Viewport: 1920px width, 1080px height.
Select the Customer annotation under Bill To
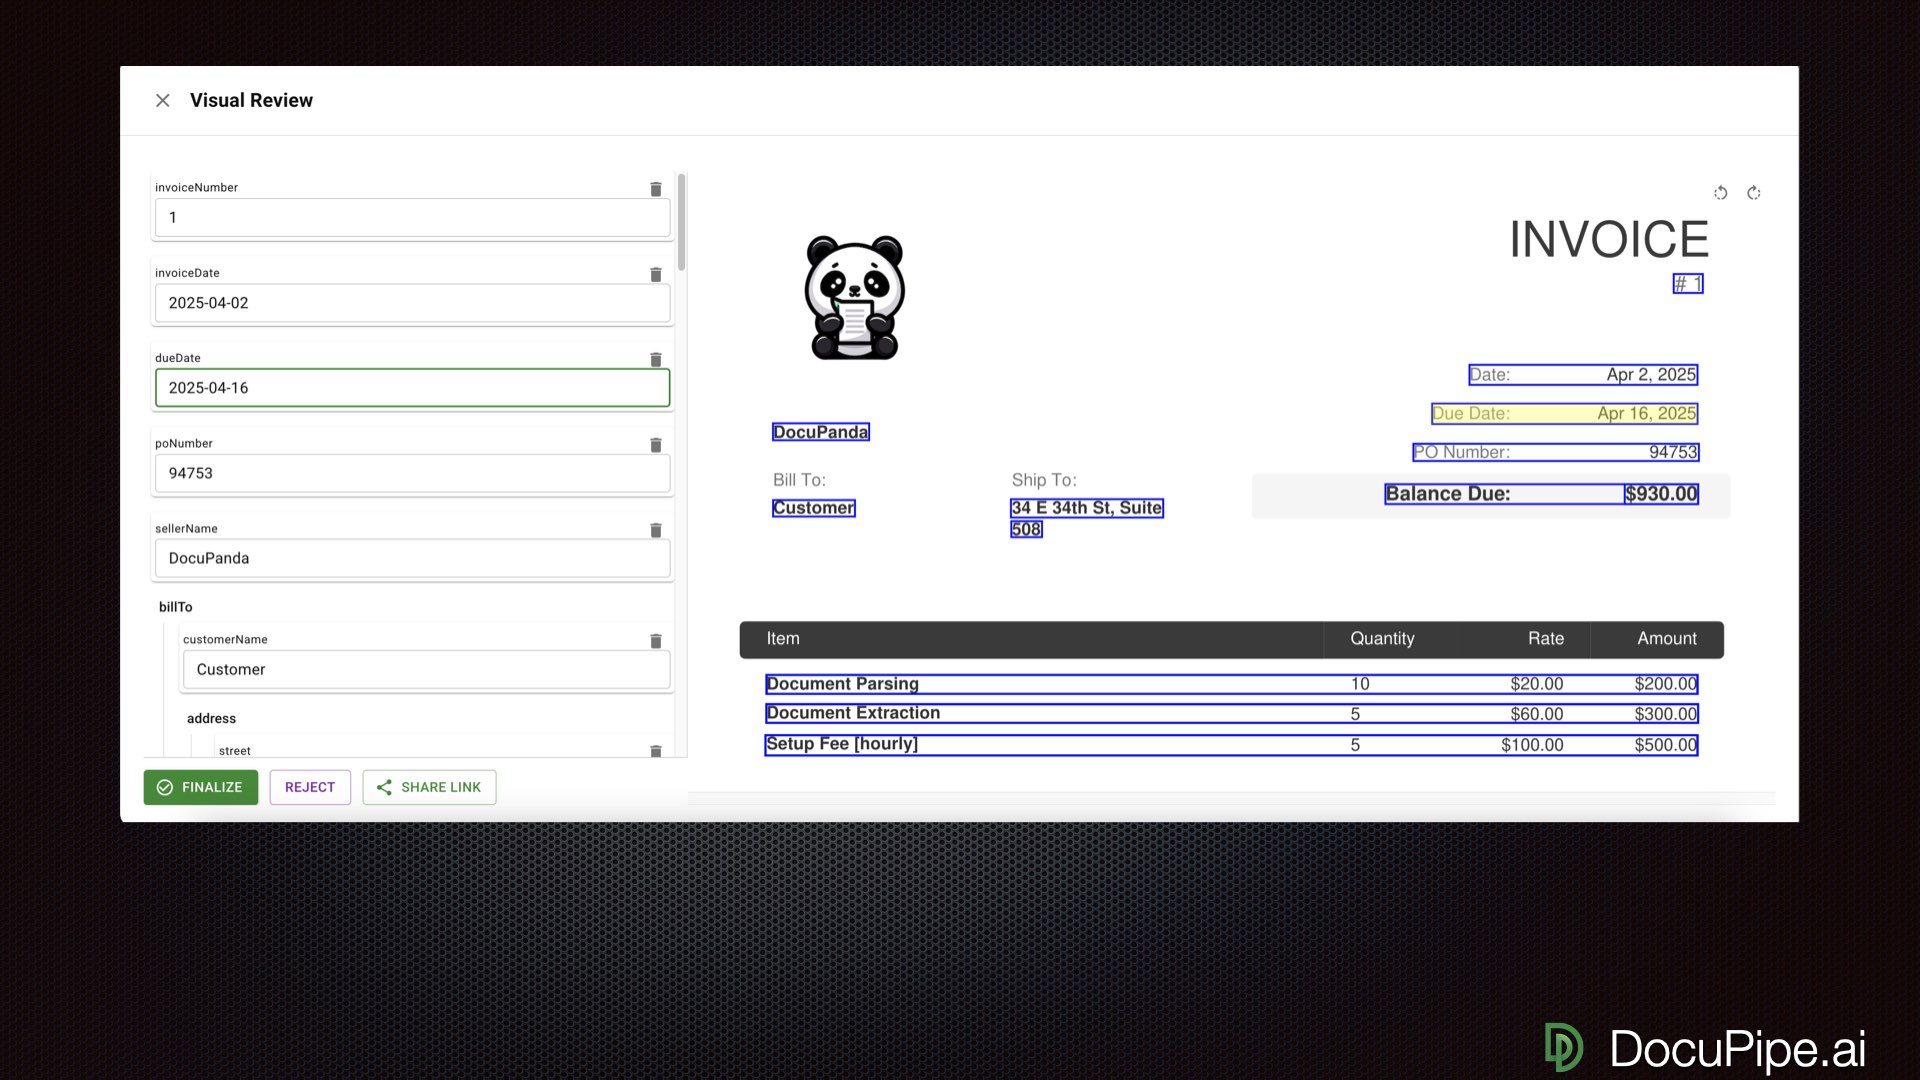click(x=813, y=507)
